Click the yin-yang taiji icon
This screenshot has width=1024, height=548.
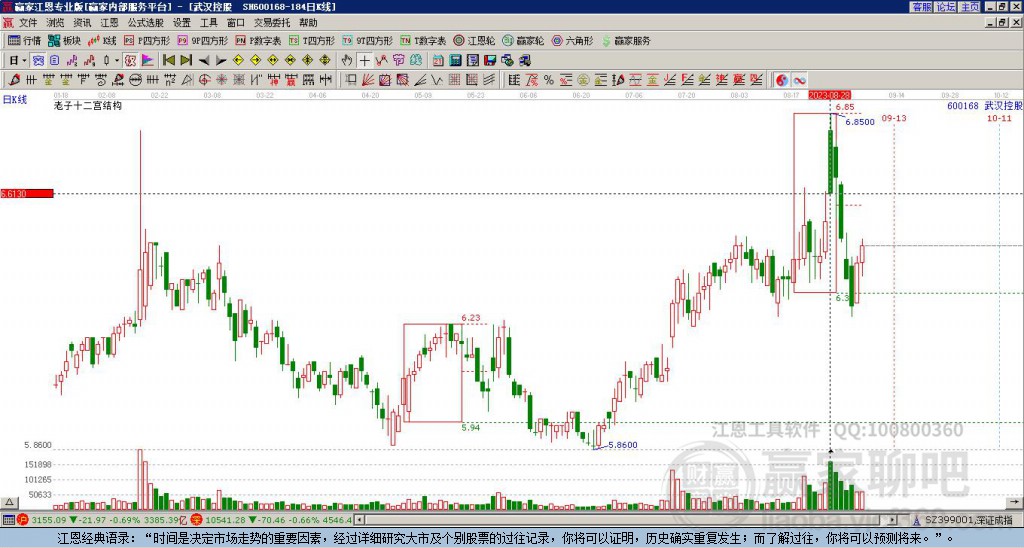(x=782, y=80)
